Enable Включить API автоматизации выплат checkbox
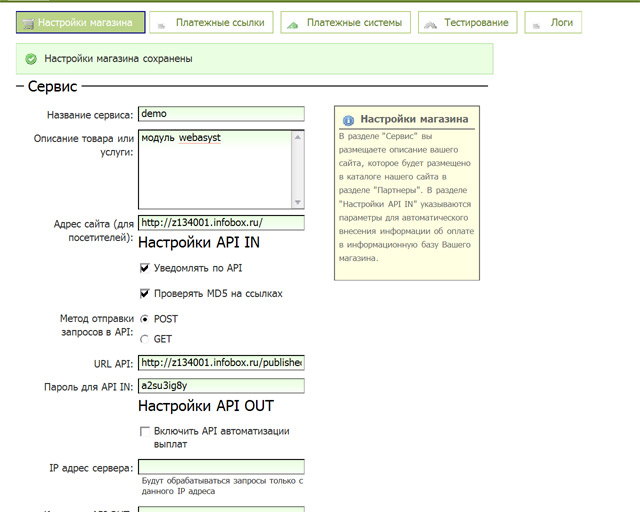Screen dimensions: 640x512 point(145,431)
